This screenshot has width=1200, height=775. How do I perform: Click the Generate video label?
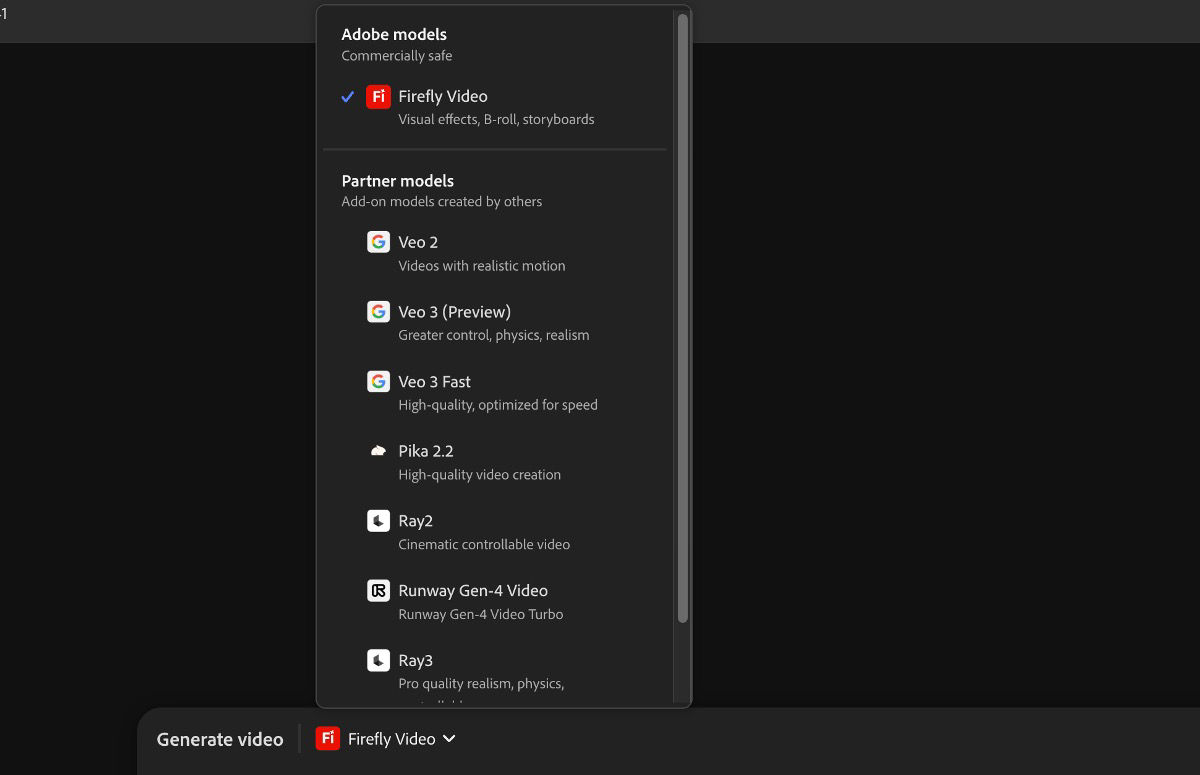220,740
